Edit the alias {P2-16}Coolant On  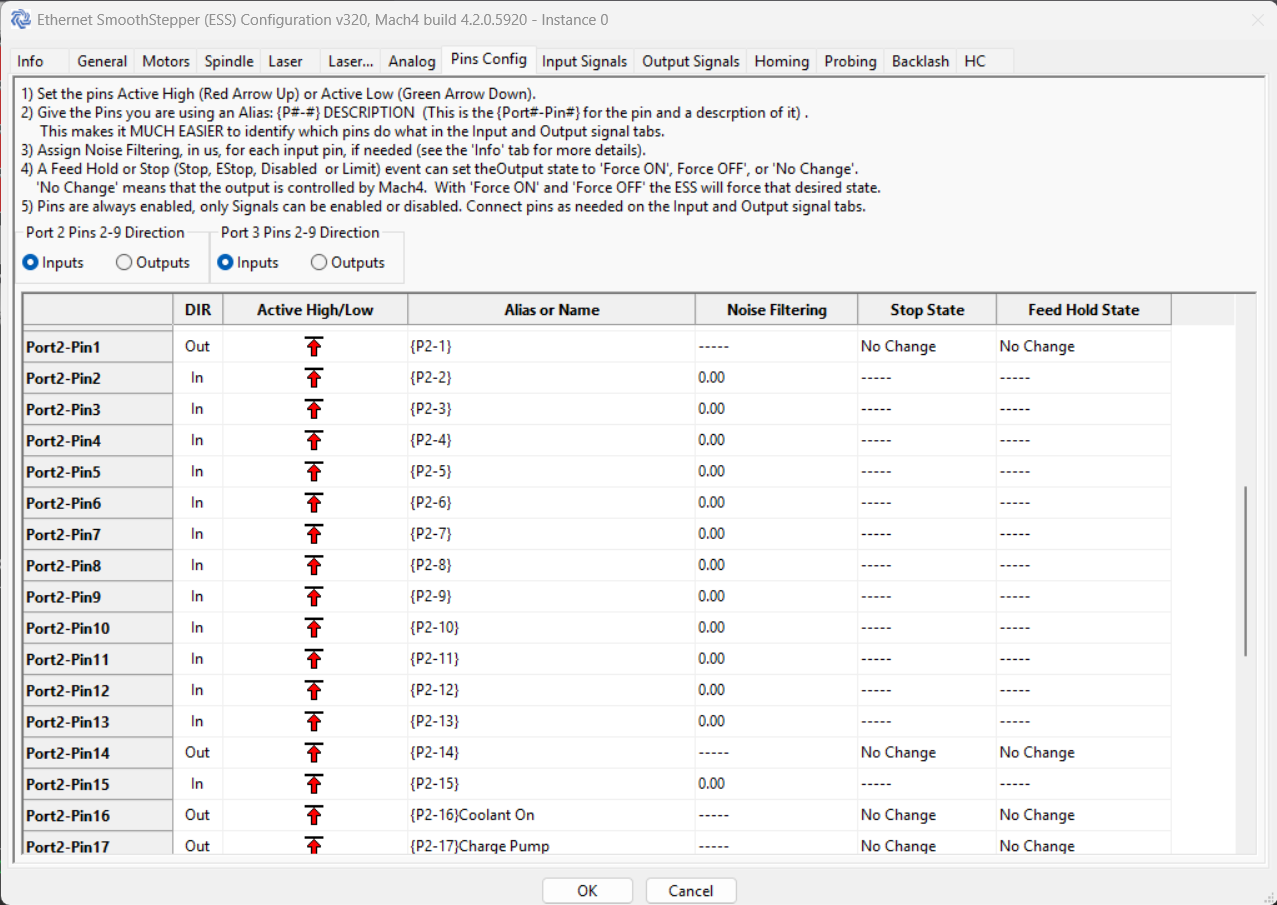pyautogui.click(x=551, y=815)
